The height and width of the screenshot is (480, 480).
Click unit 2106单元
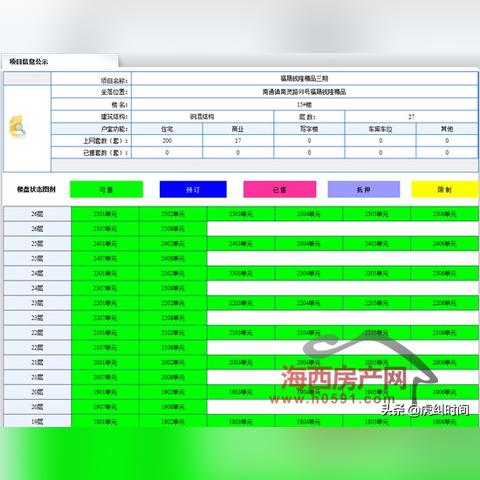tap(444, 333)
